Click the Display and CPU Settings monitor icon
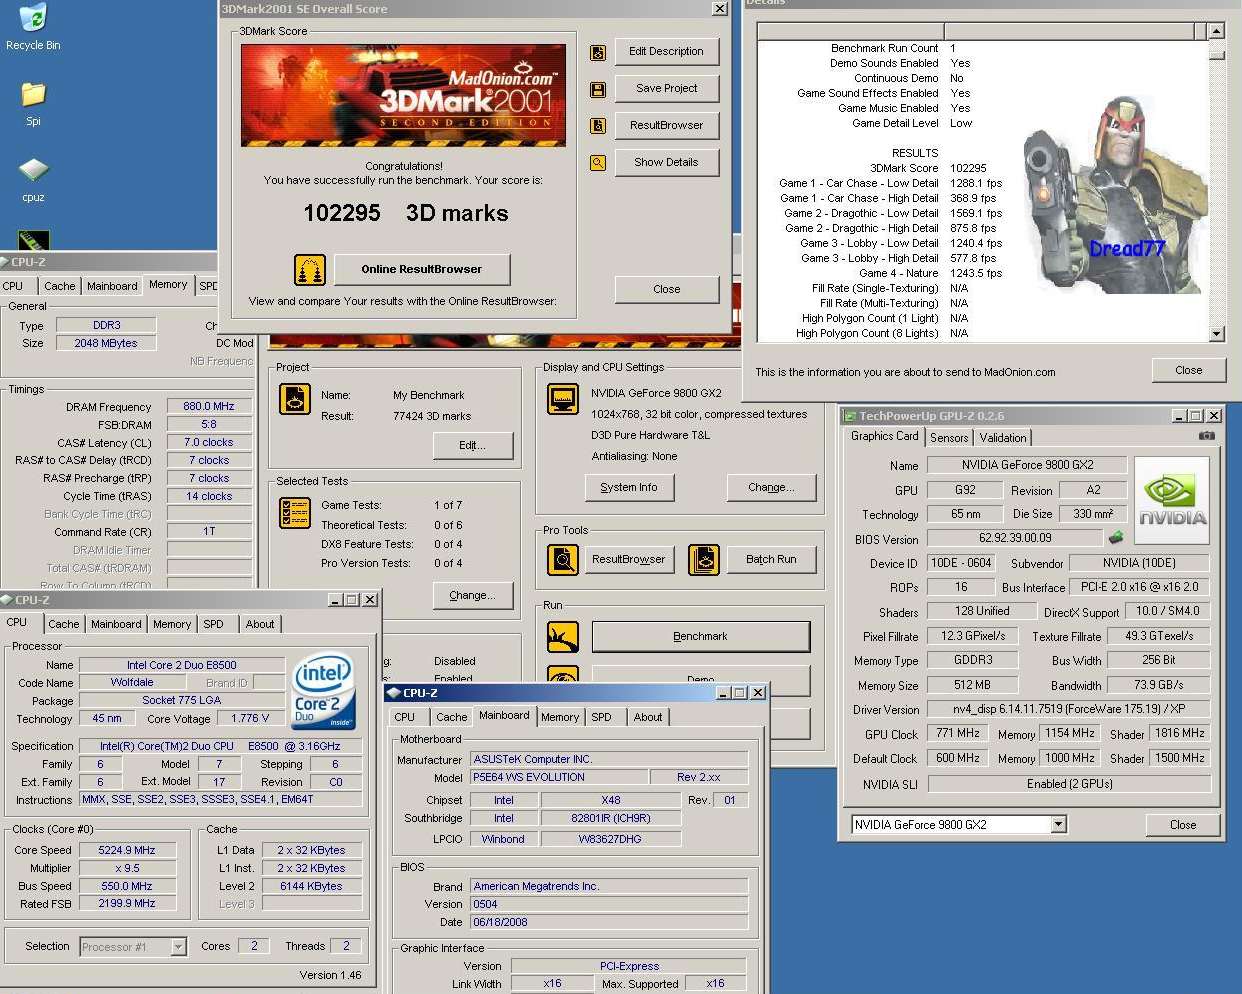This screenshot has height=994, width=1242. (563, 399)
